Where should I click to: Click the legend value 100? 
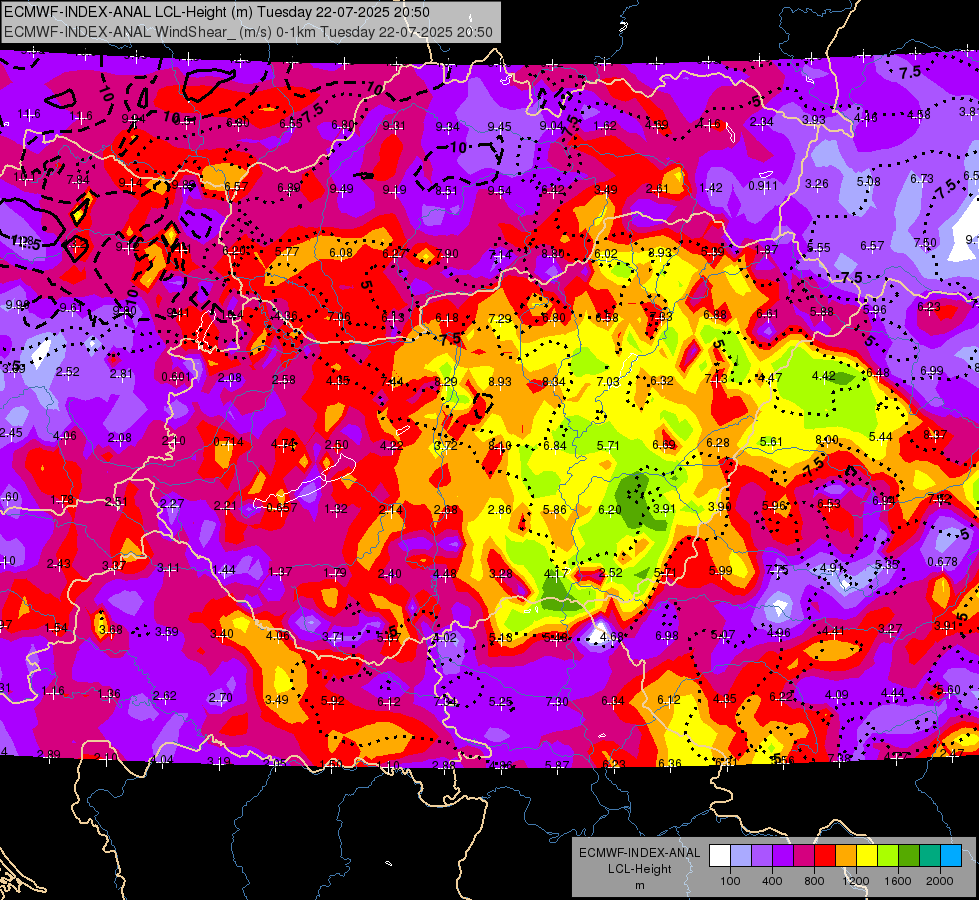730,881
